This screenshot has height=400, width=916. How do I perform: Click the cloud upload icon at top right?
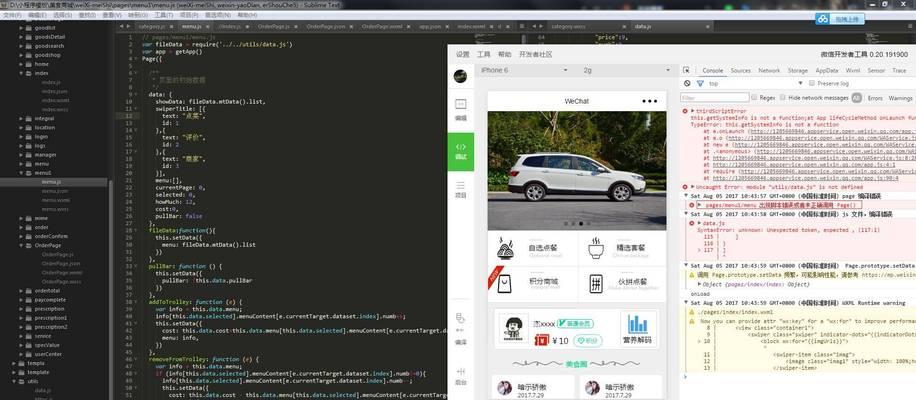tap(823, 19)
